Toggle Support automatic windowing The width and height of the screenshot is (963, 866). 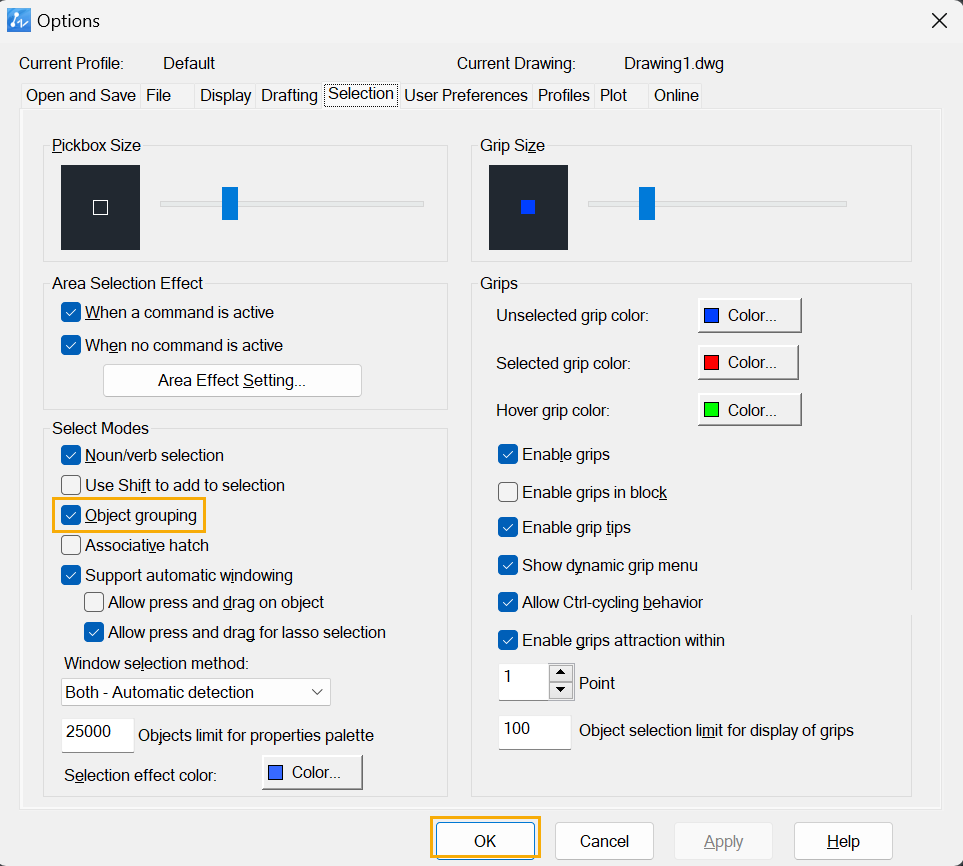tap(71, 575)
